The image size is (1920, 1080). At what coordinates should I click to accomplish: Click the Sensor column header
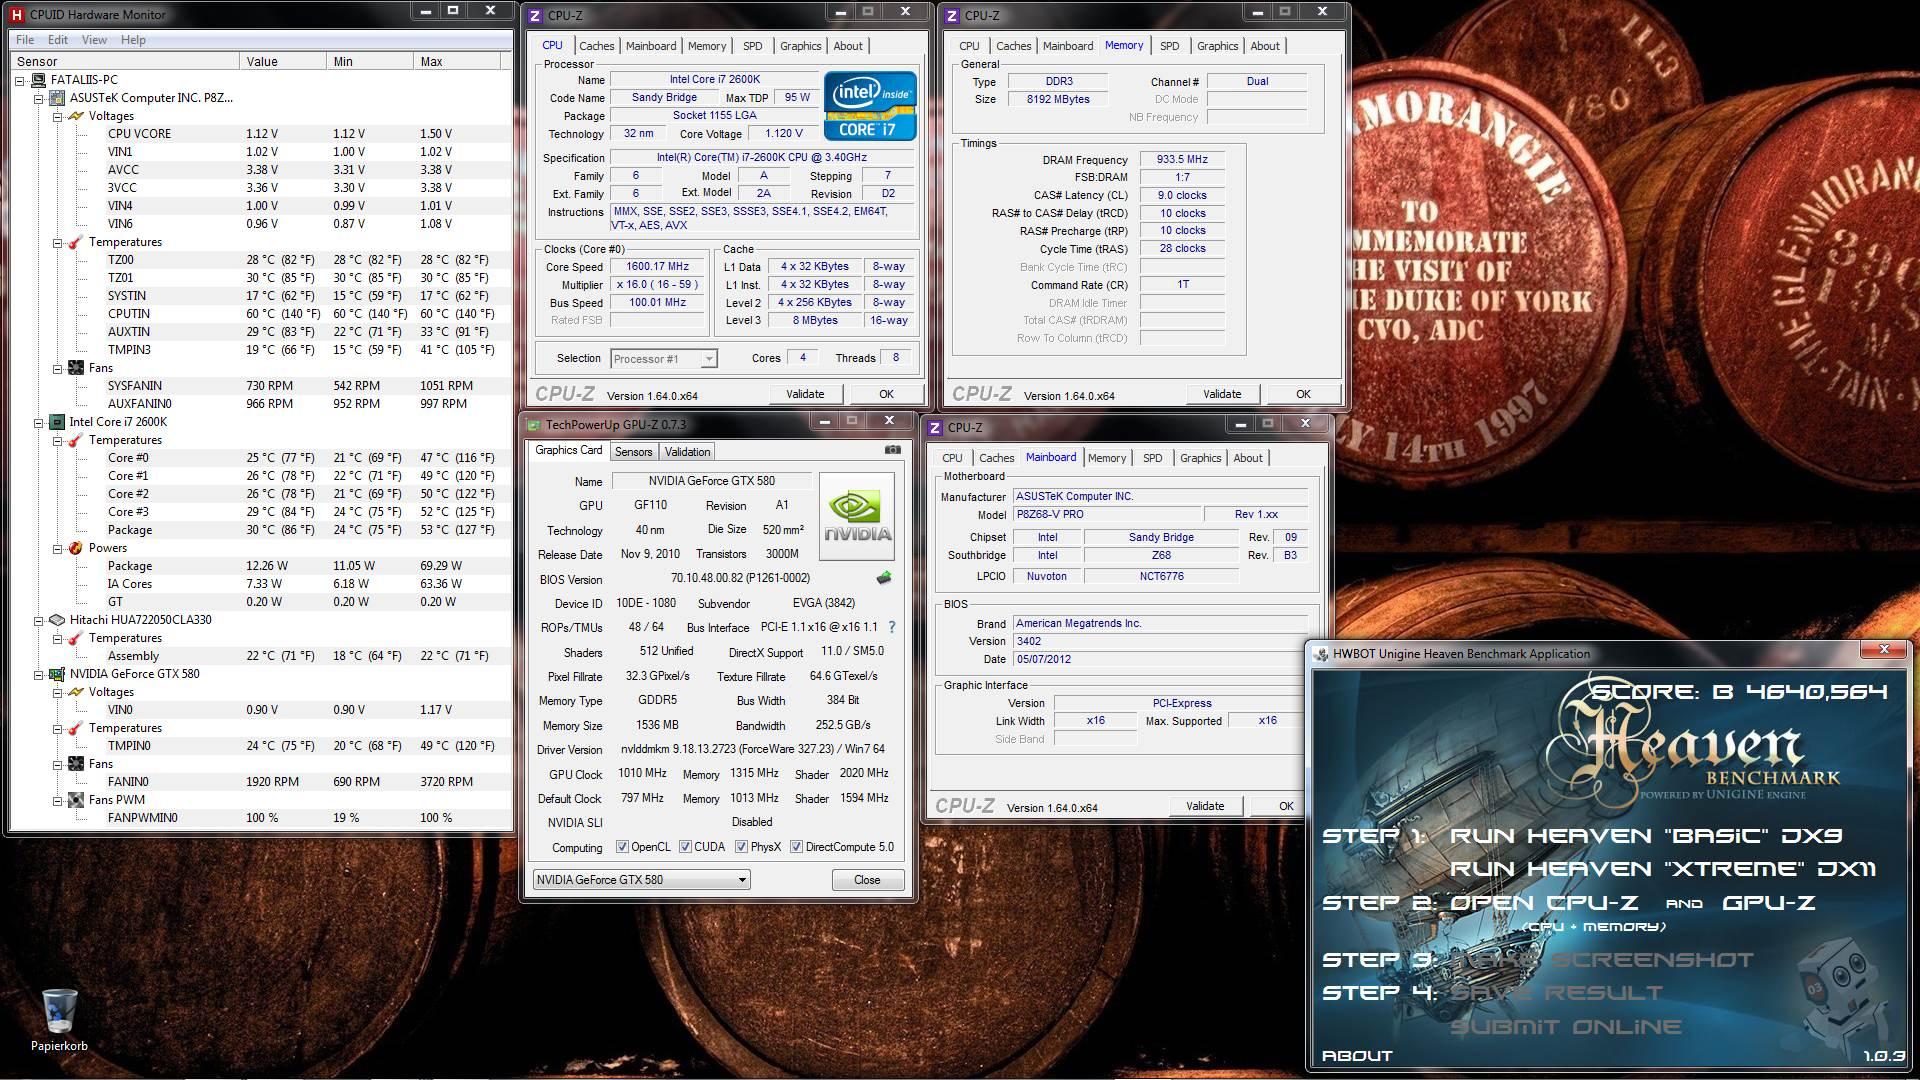tap(124, 62)
